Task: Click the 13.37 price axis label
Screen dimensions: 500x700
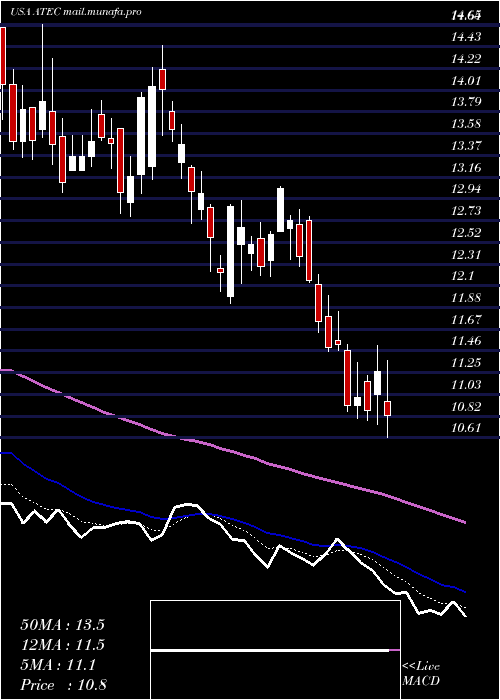Action: (x=466, y=146)
